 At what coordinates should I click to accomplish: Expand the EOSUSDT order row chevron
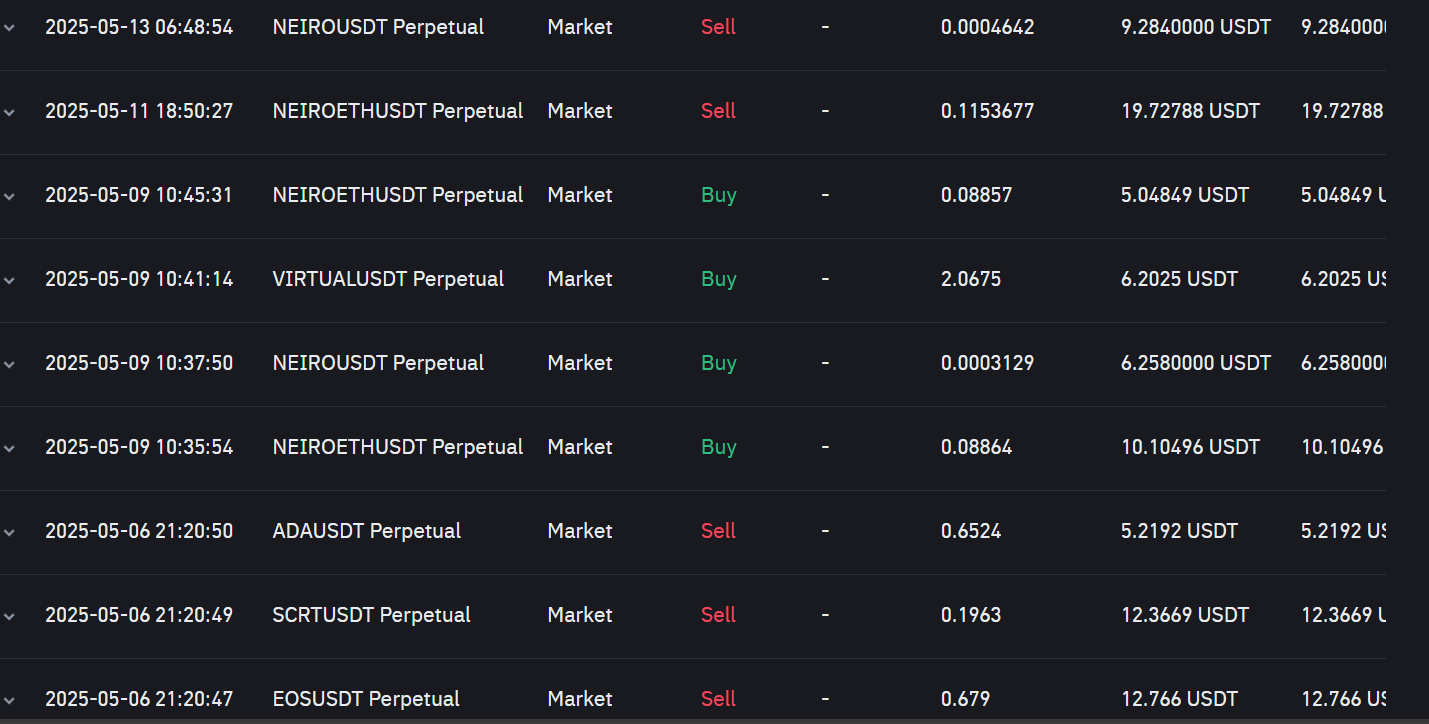[9, 700]
